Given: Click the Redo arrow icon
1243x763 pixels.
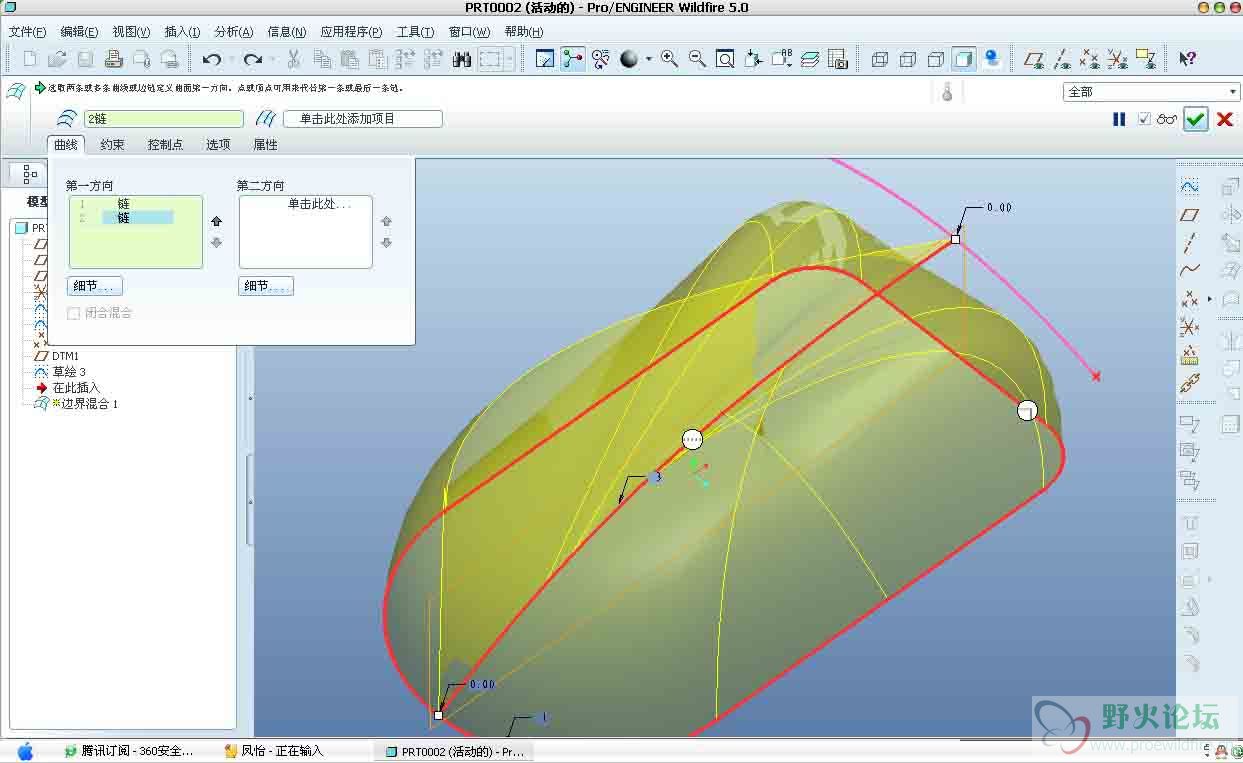Looking at the screenshot, I should pos(252,59).
